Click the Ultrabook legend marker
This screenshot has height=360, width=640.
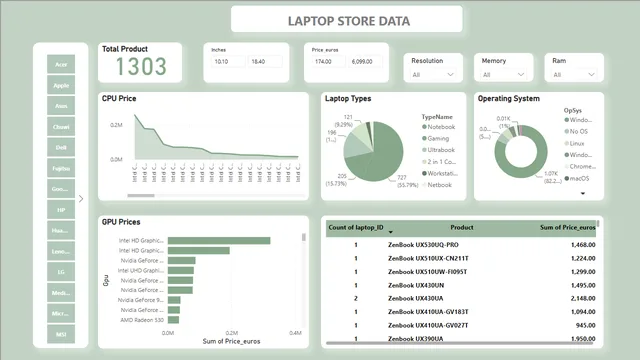(x=424, y=150)
